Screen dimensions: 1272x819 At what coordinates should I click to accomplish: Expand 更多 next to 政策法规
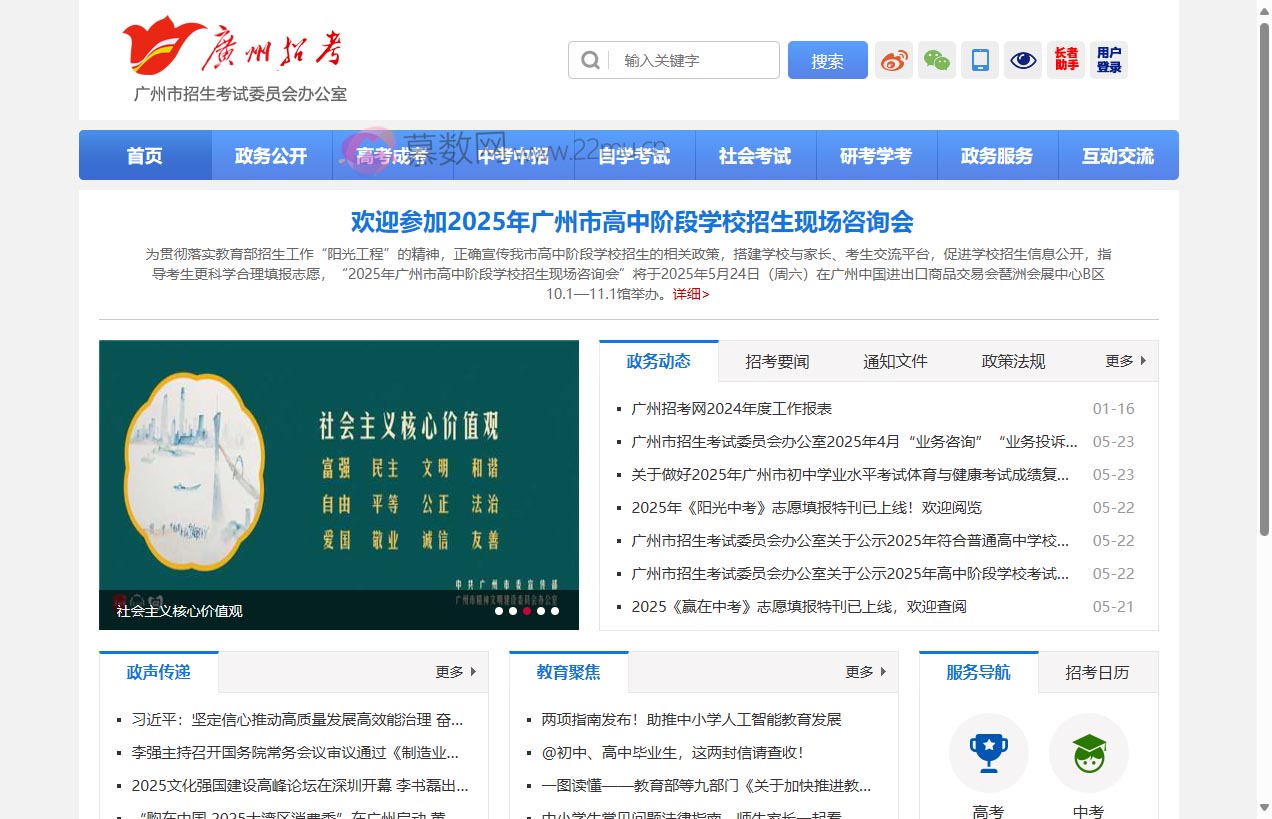1120,361
